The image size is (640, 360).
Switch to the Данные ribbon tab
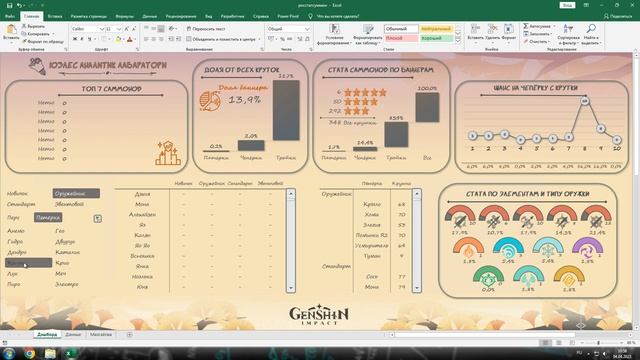point(150,16)
